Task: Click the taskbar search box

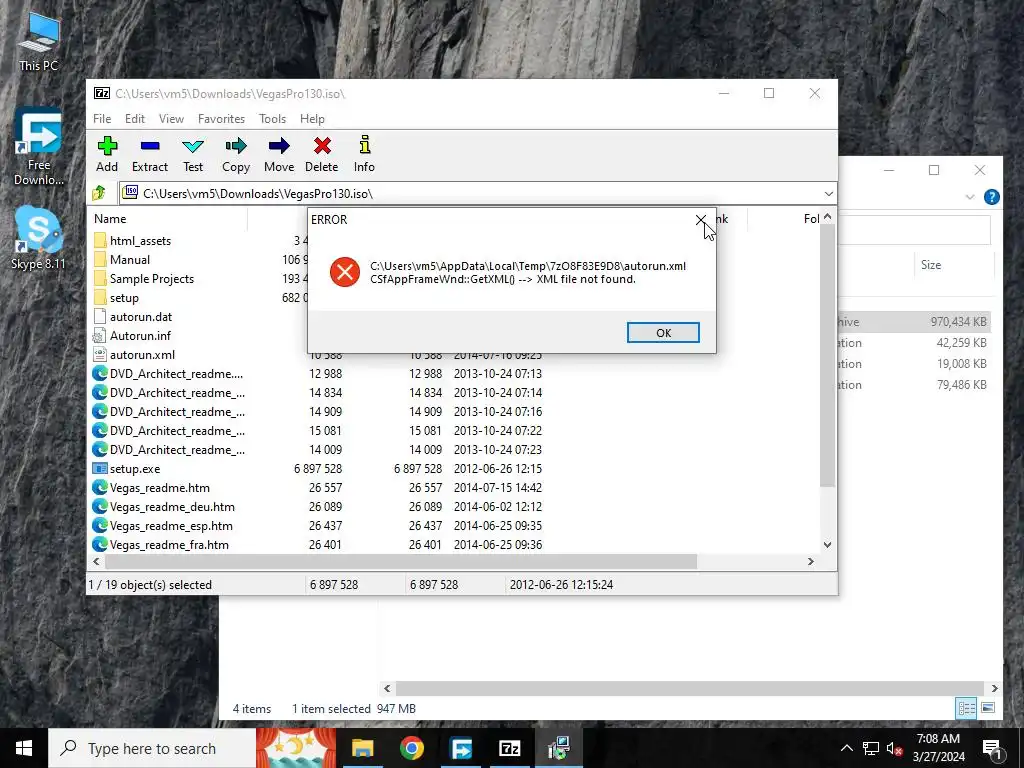Action: (x=152, y=748)
